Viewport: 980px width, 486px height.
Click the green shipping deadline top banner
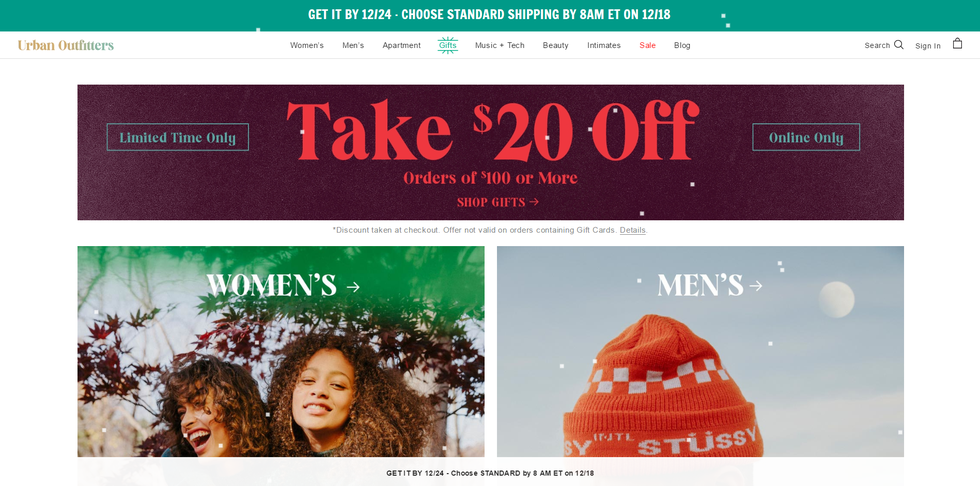489,15
